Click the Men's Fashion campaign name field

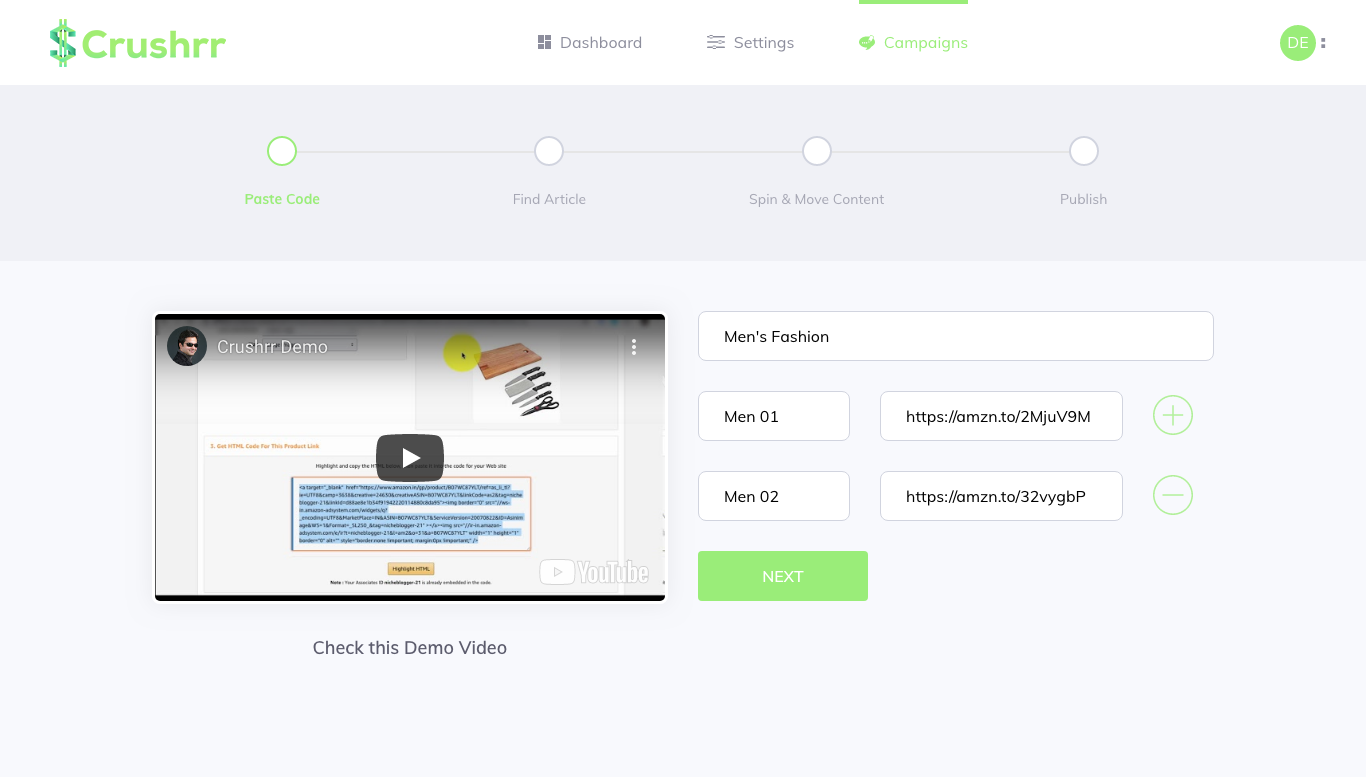[955, 336]
